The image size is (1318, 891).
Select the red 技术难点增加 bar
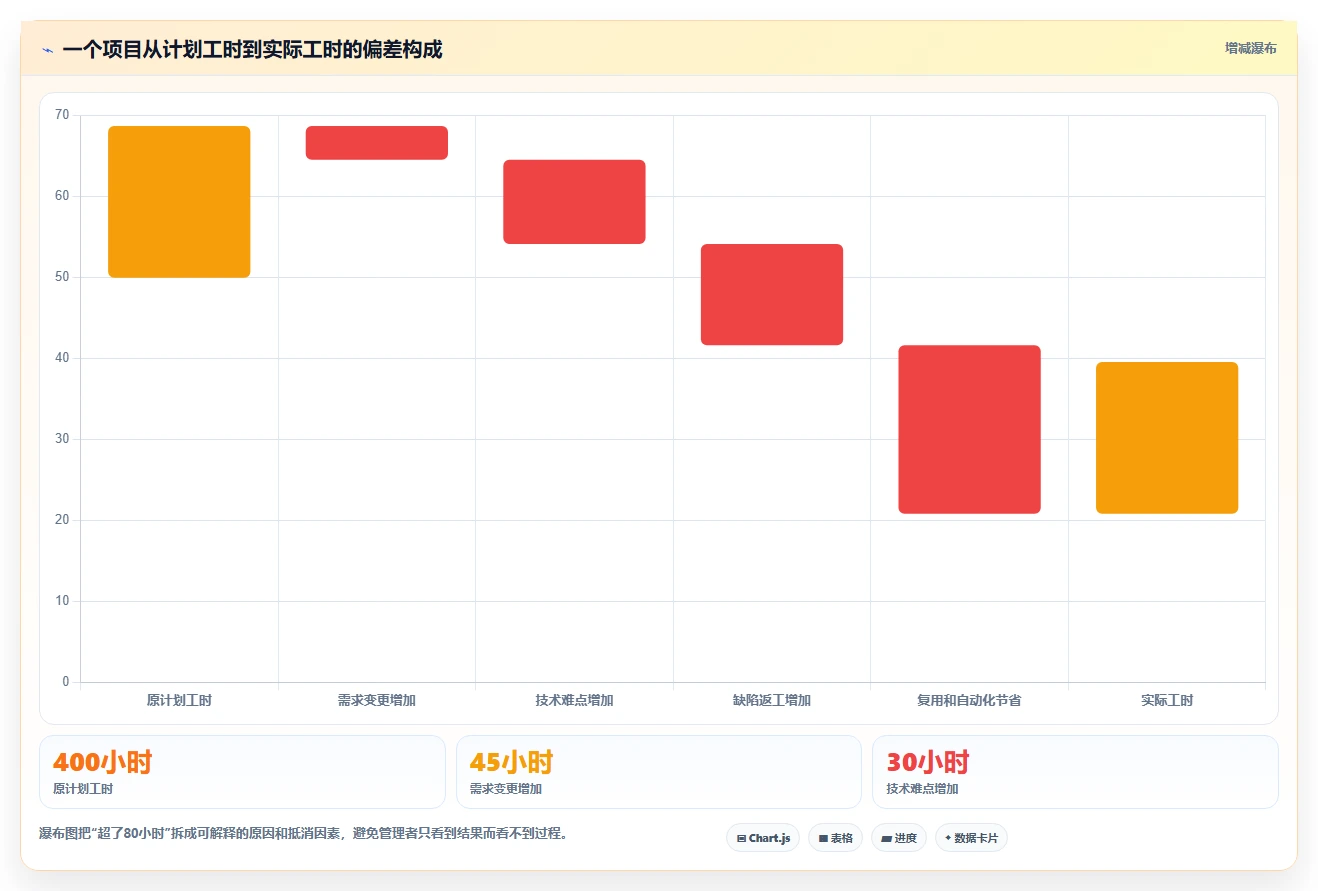pyautogui.click(x=574, y=202)
